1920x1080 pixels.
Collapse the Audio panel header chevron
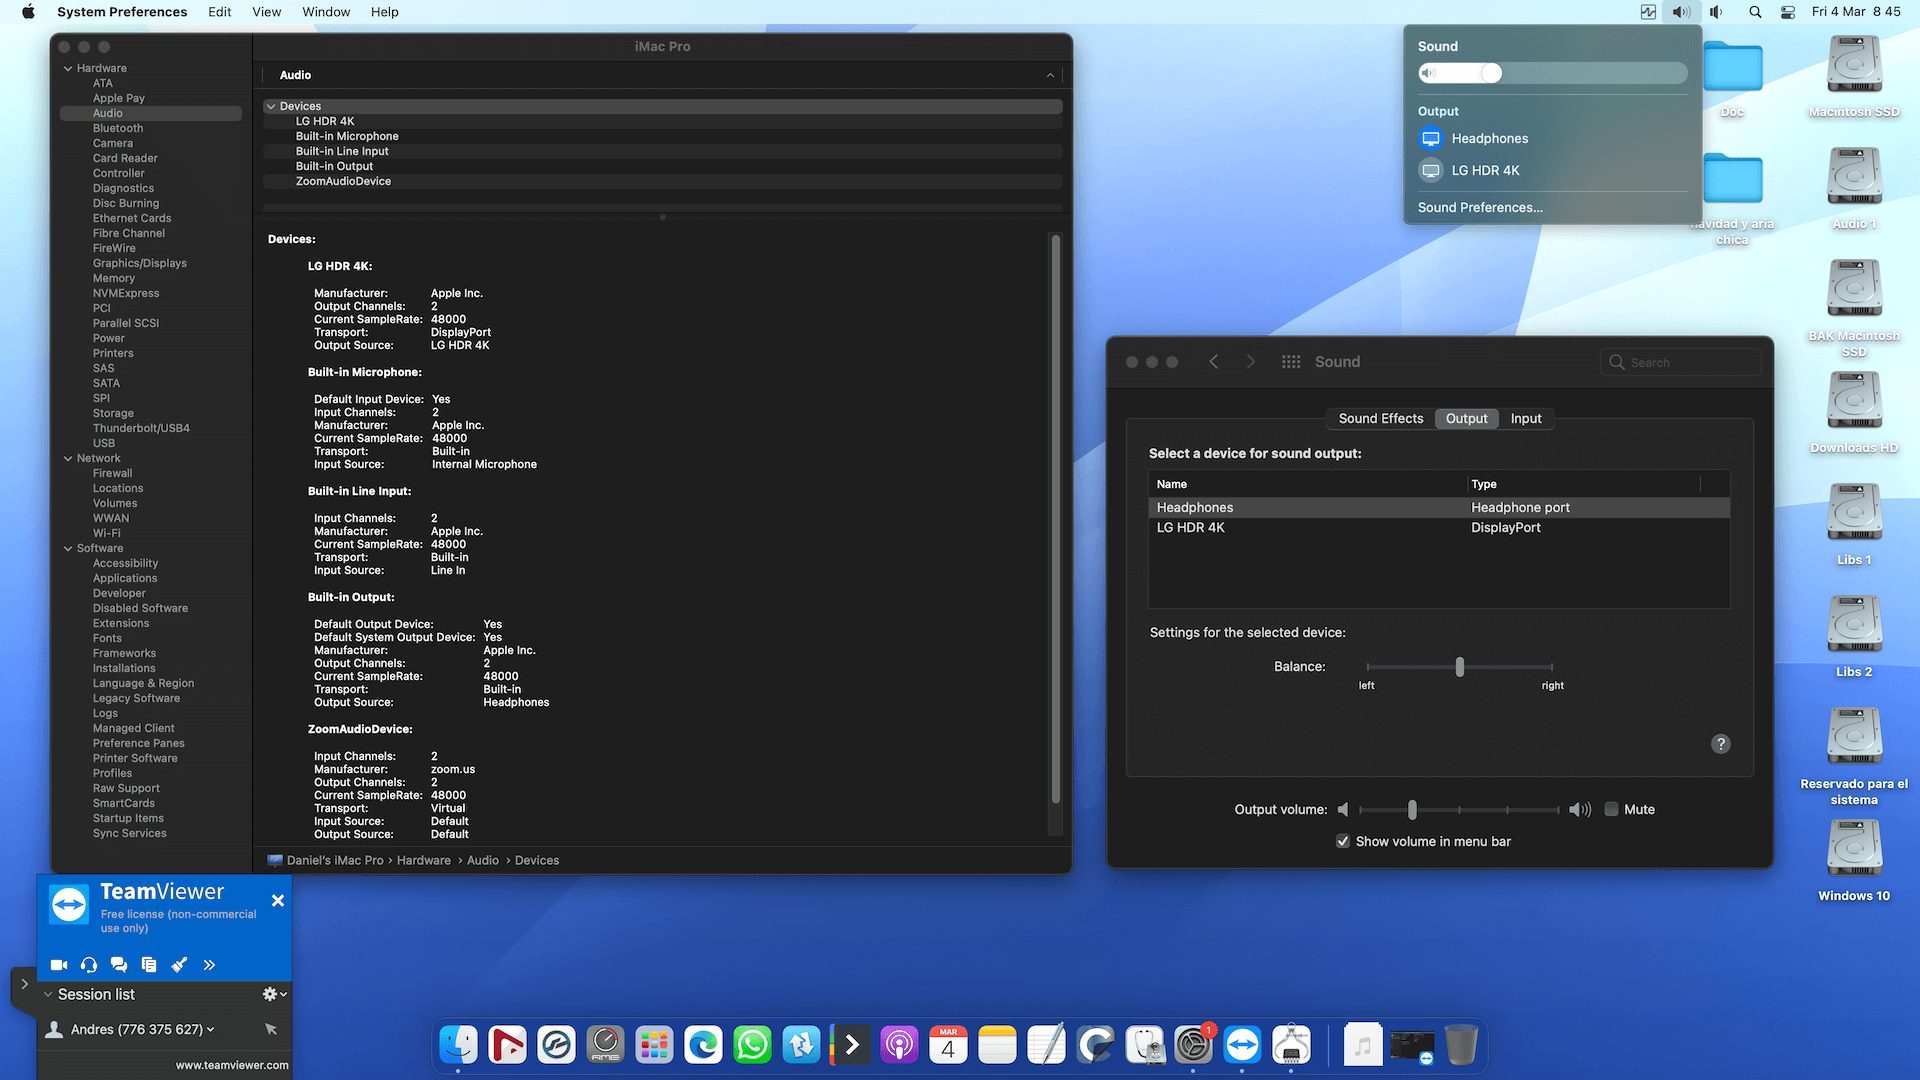tap(1050, 75)
